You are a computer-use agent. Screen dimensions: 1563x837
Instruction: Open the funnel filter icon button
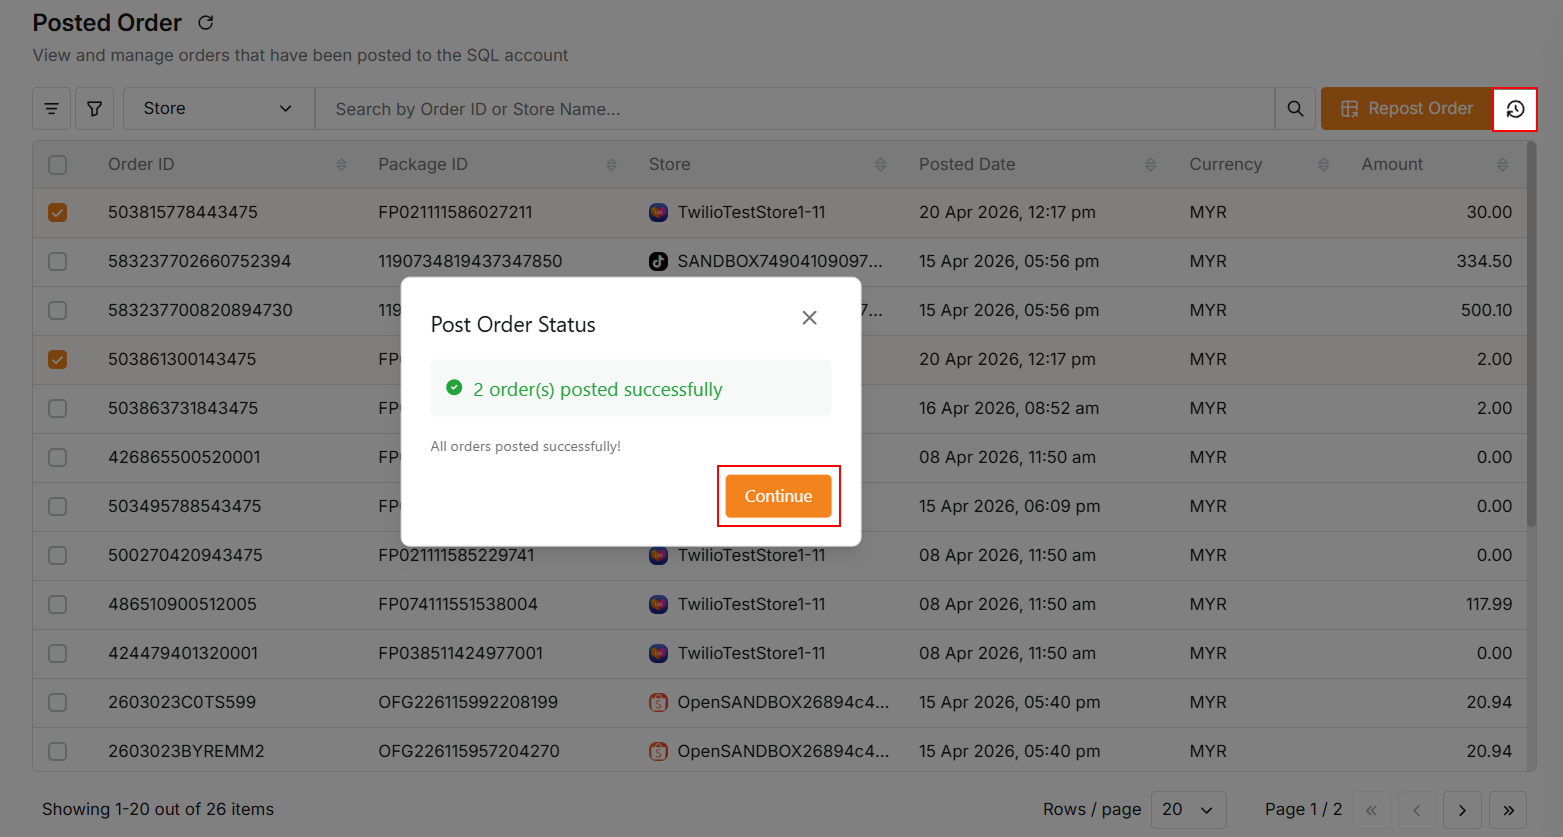(94, 108)
